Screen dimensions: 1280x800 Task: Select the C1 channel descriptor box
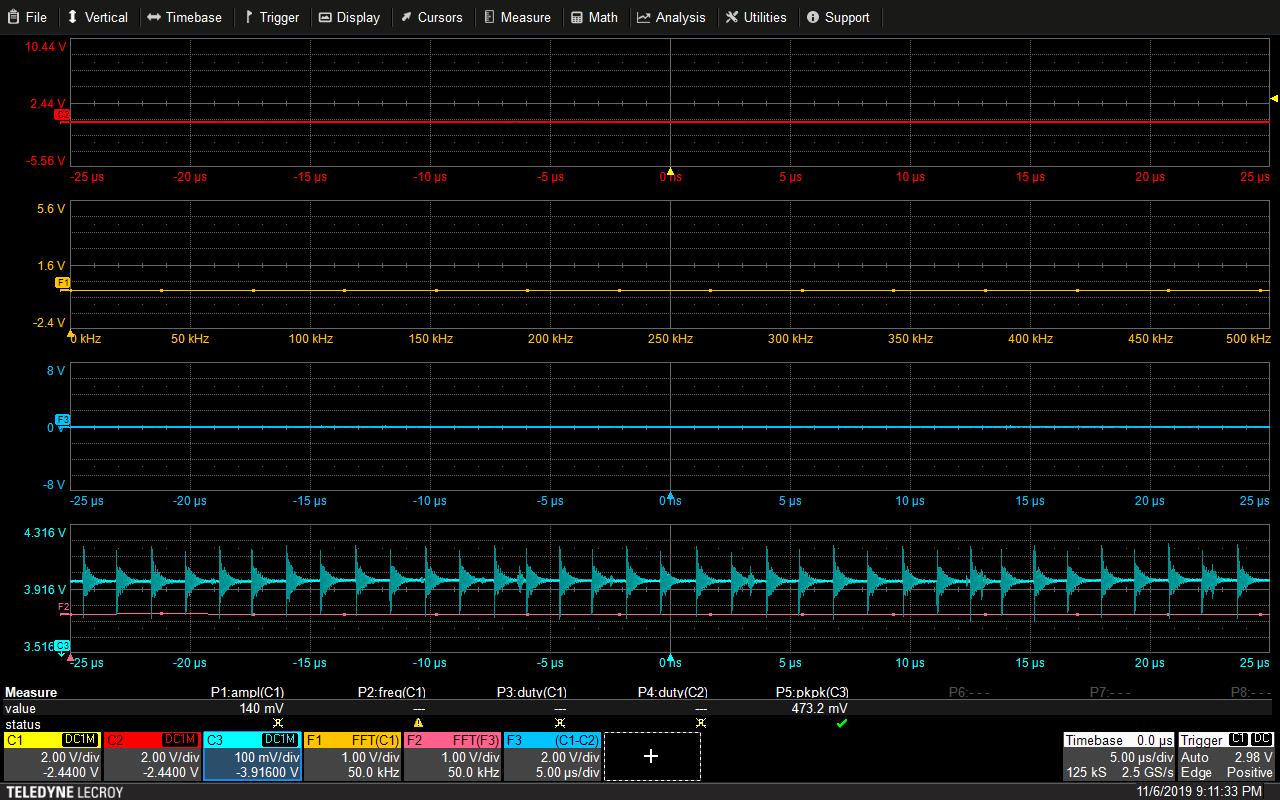click(x=52, y=756)
